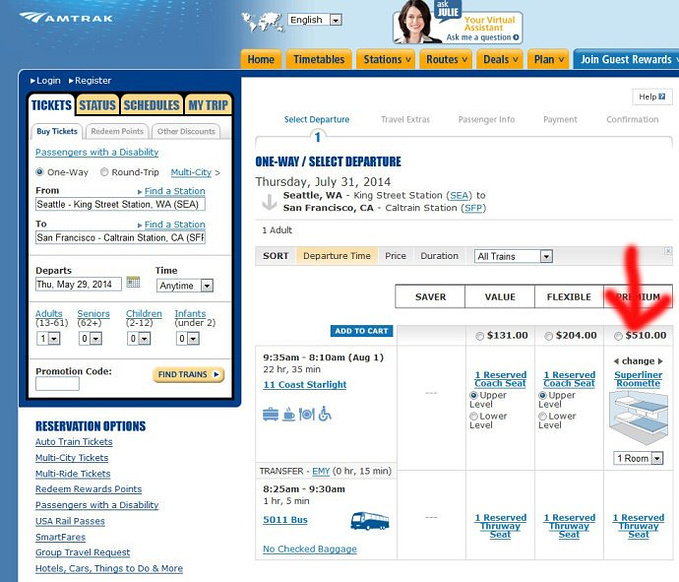Select the $204.00 Flexible fare
The width and height of the screenshot is (679, 582).
point(548,336)
